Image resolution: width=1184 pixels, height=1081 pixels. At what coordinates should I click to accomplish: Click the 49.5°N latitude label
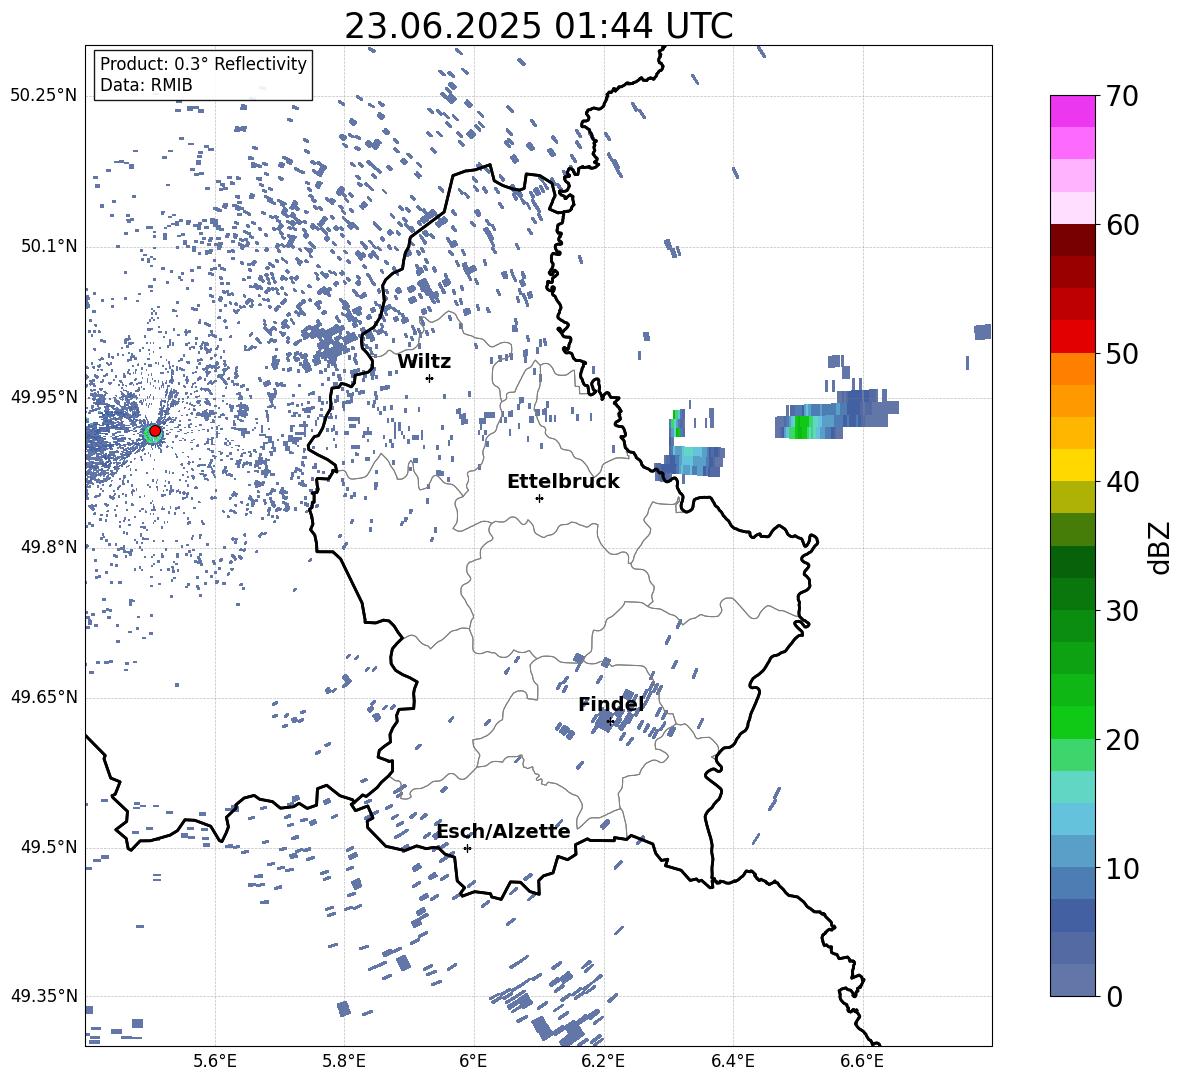[50, 847]
